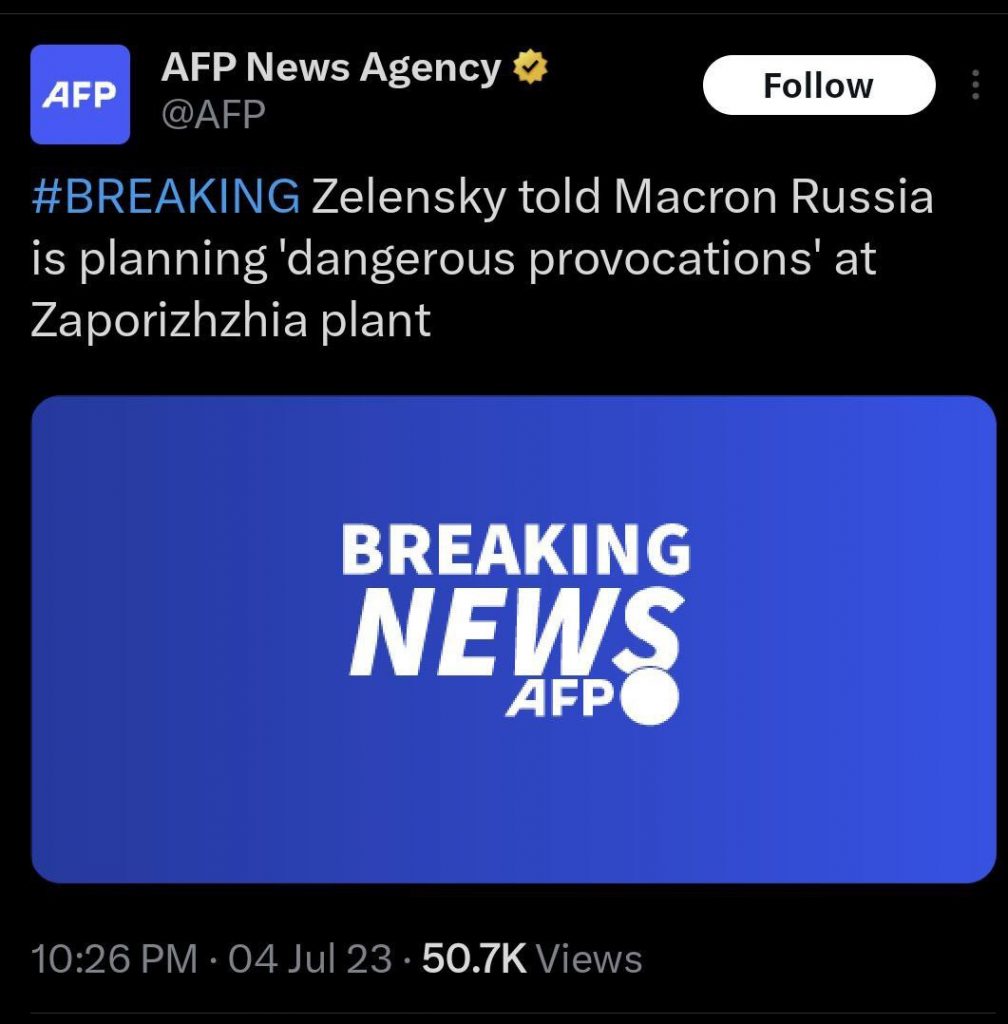1008x1024 pixels.
Task: Click the white circle beside the image AFP logo
Action: (650, 695)
